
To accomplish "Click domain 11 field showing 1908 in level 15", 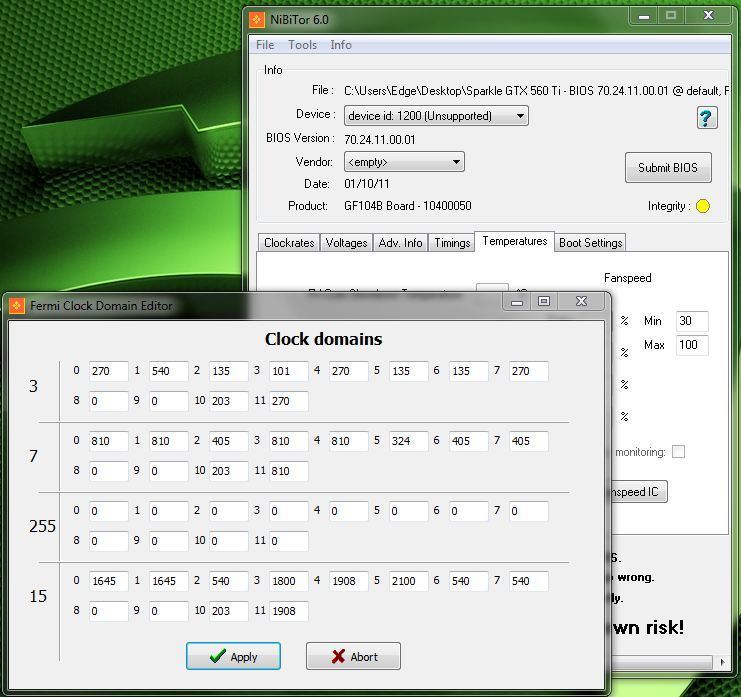I will pyautogui.click(x=289, y=611).
